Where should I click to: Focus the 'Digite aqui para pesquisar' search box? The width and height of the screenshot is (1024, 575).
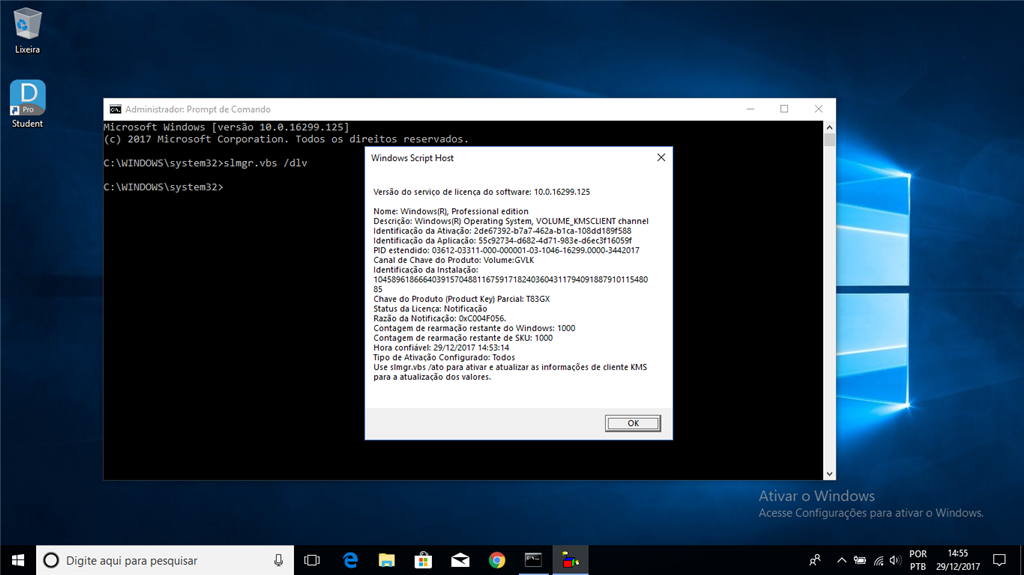pos(165,560)
